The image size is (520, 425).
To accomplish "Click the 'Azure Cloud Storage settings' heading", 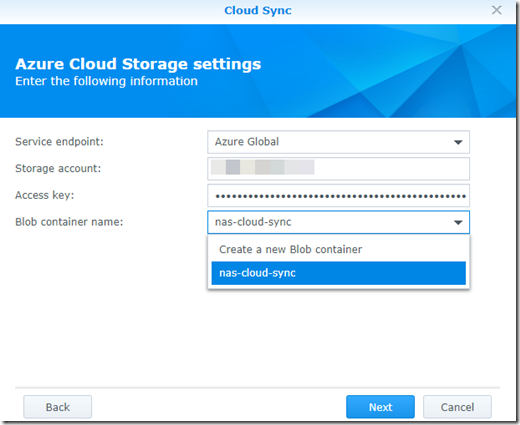I will [138, 64].
